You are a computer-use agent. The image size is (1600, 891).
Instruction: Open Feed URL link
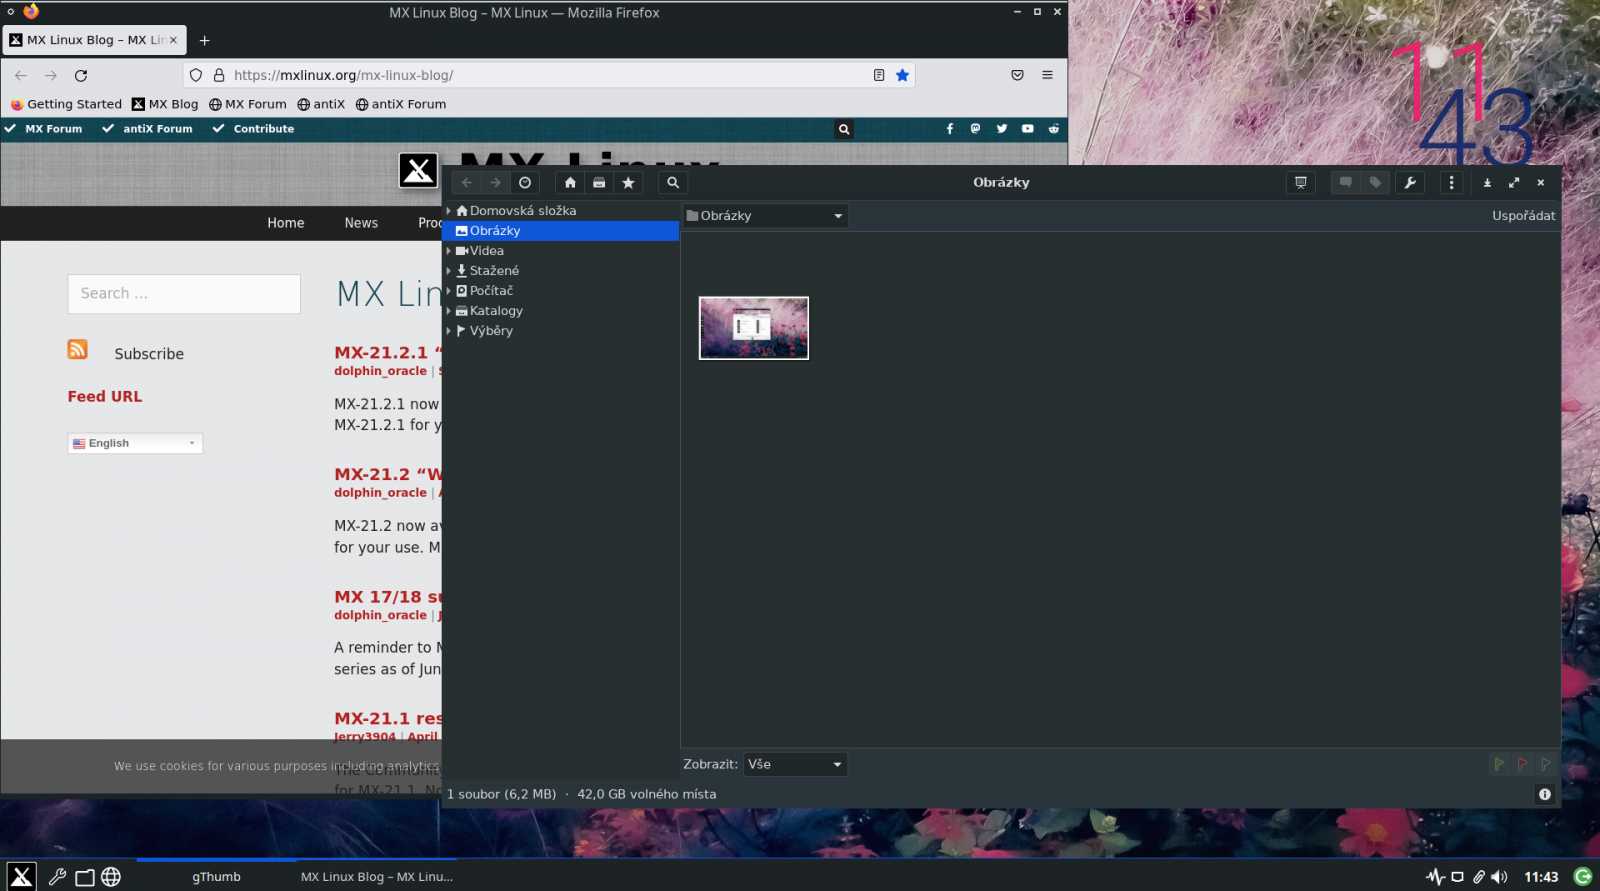pos(105,397)
